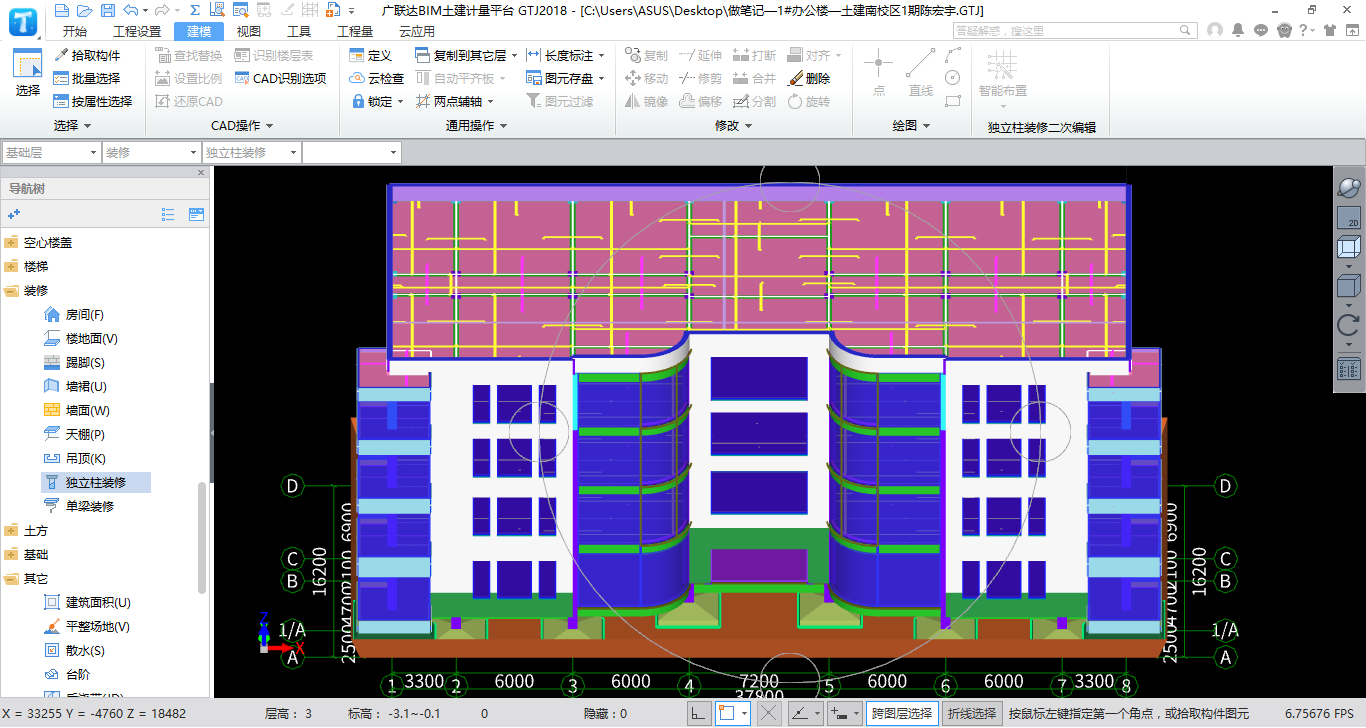Expand the 两点辅轴 dropdown
This screenshot has width=1366, height=728.
[x=490, y=102]
